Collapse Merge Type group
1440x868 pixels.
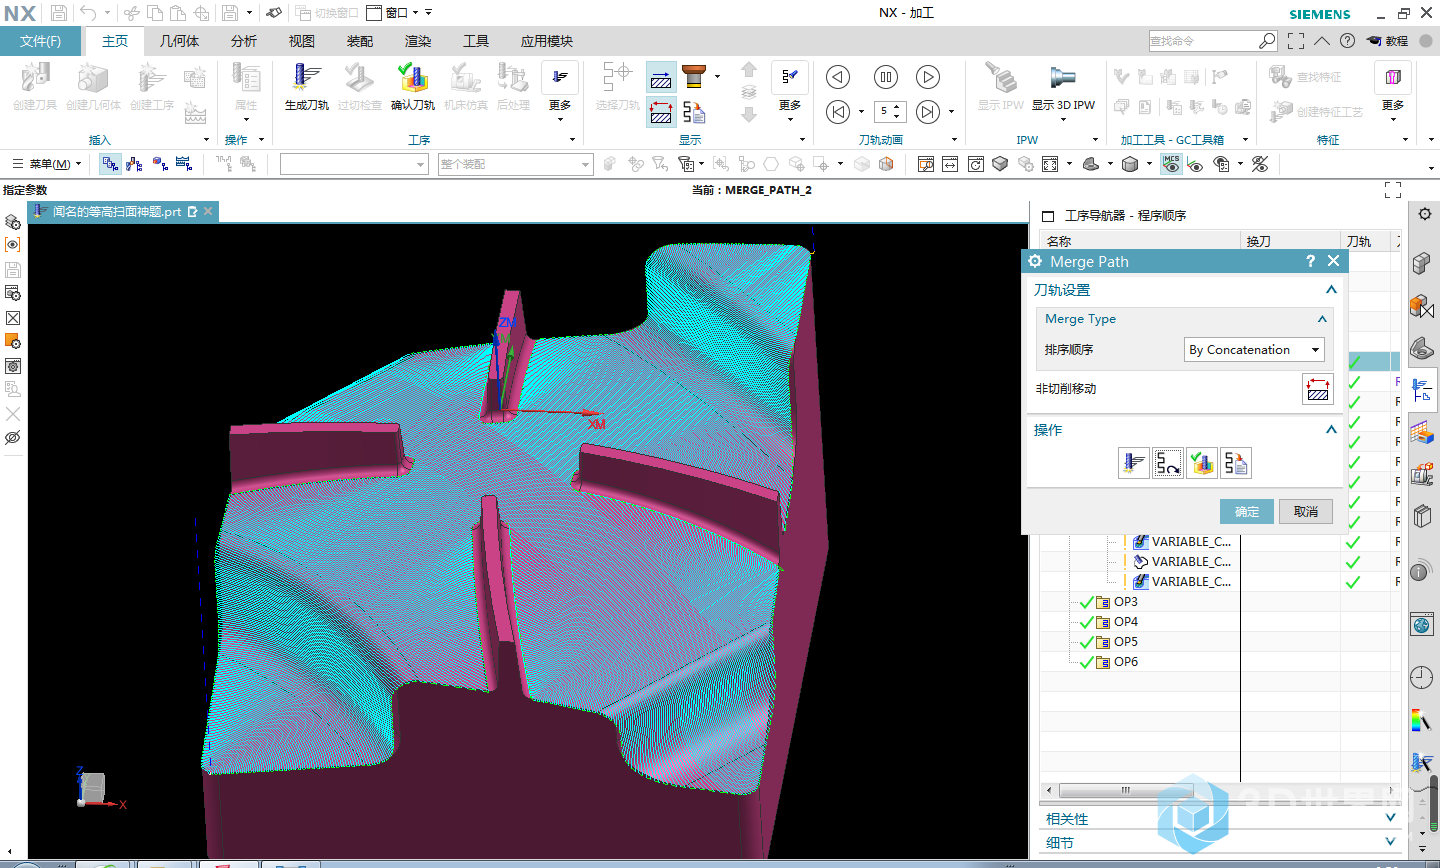1322,319
